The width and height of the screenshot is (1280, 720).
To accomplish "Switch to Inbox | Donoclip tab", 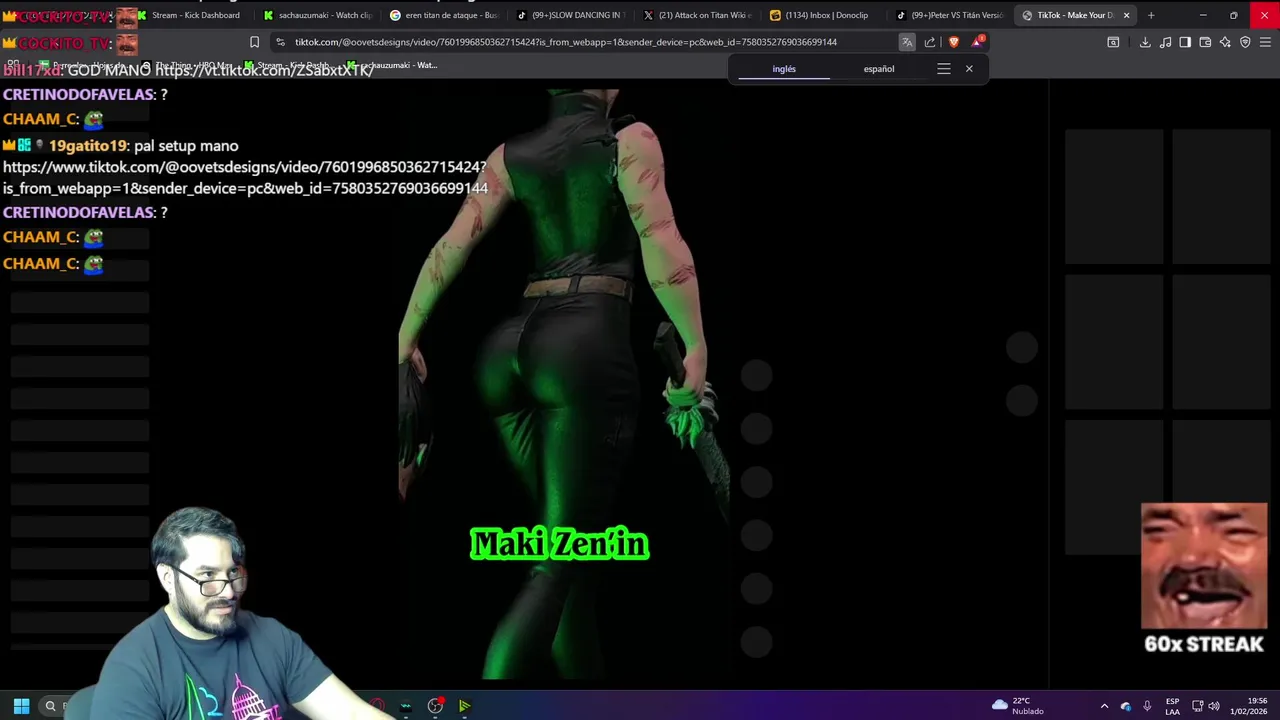I will (x=822, y=15).
